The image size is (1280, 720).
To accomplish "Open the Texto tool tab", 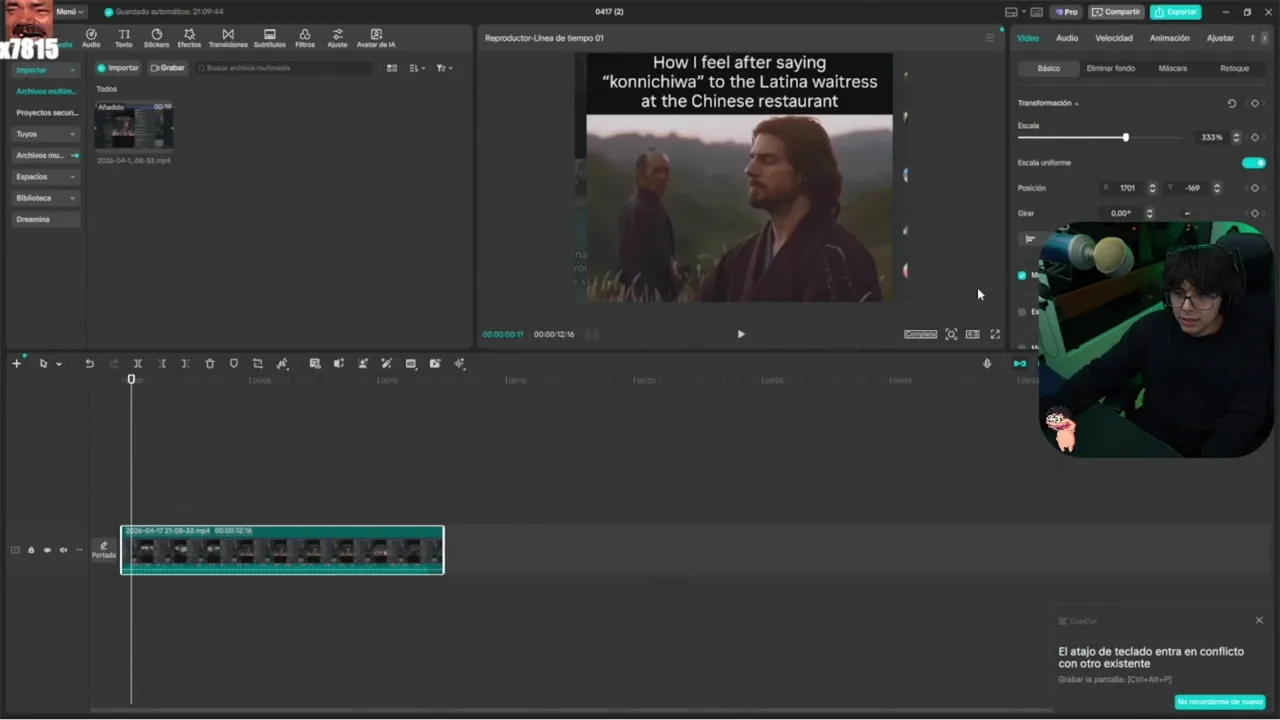I will pos(123,38).
